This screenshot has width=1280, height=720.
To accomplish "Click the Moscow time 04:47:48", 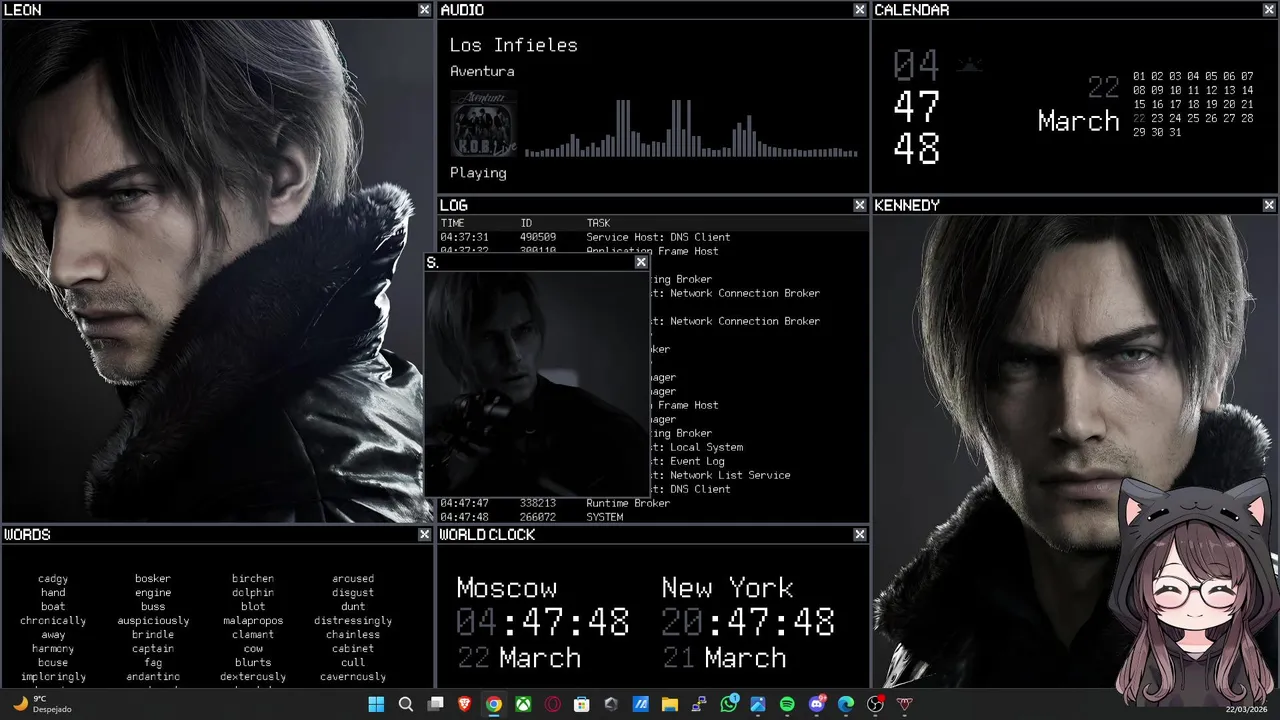I will 543,622.
